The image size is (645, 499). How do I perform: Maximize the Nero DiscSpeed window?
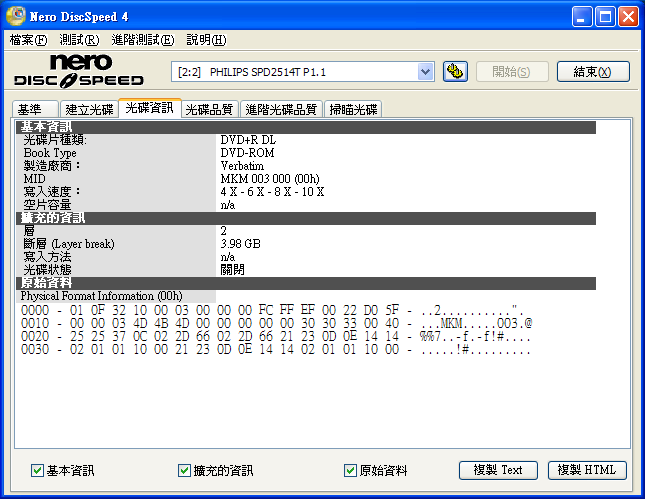(x=605, y=17)
